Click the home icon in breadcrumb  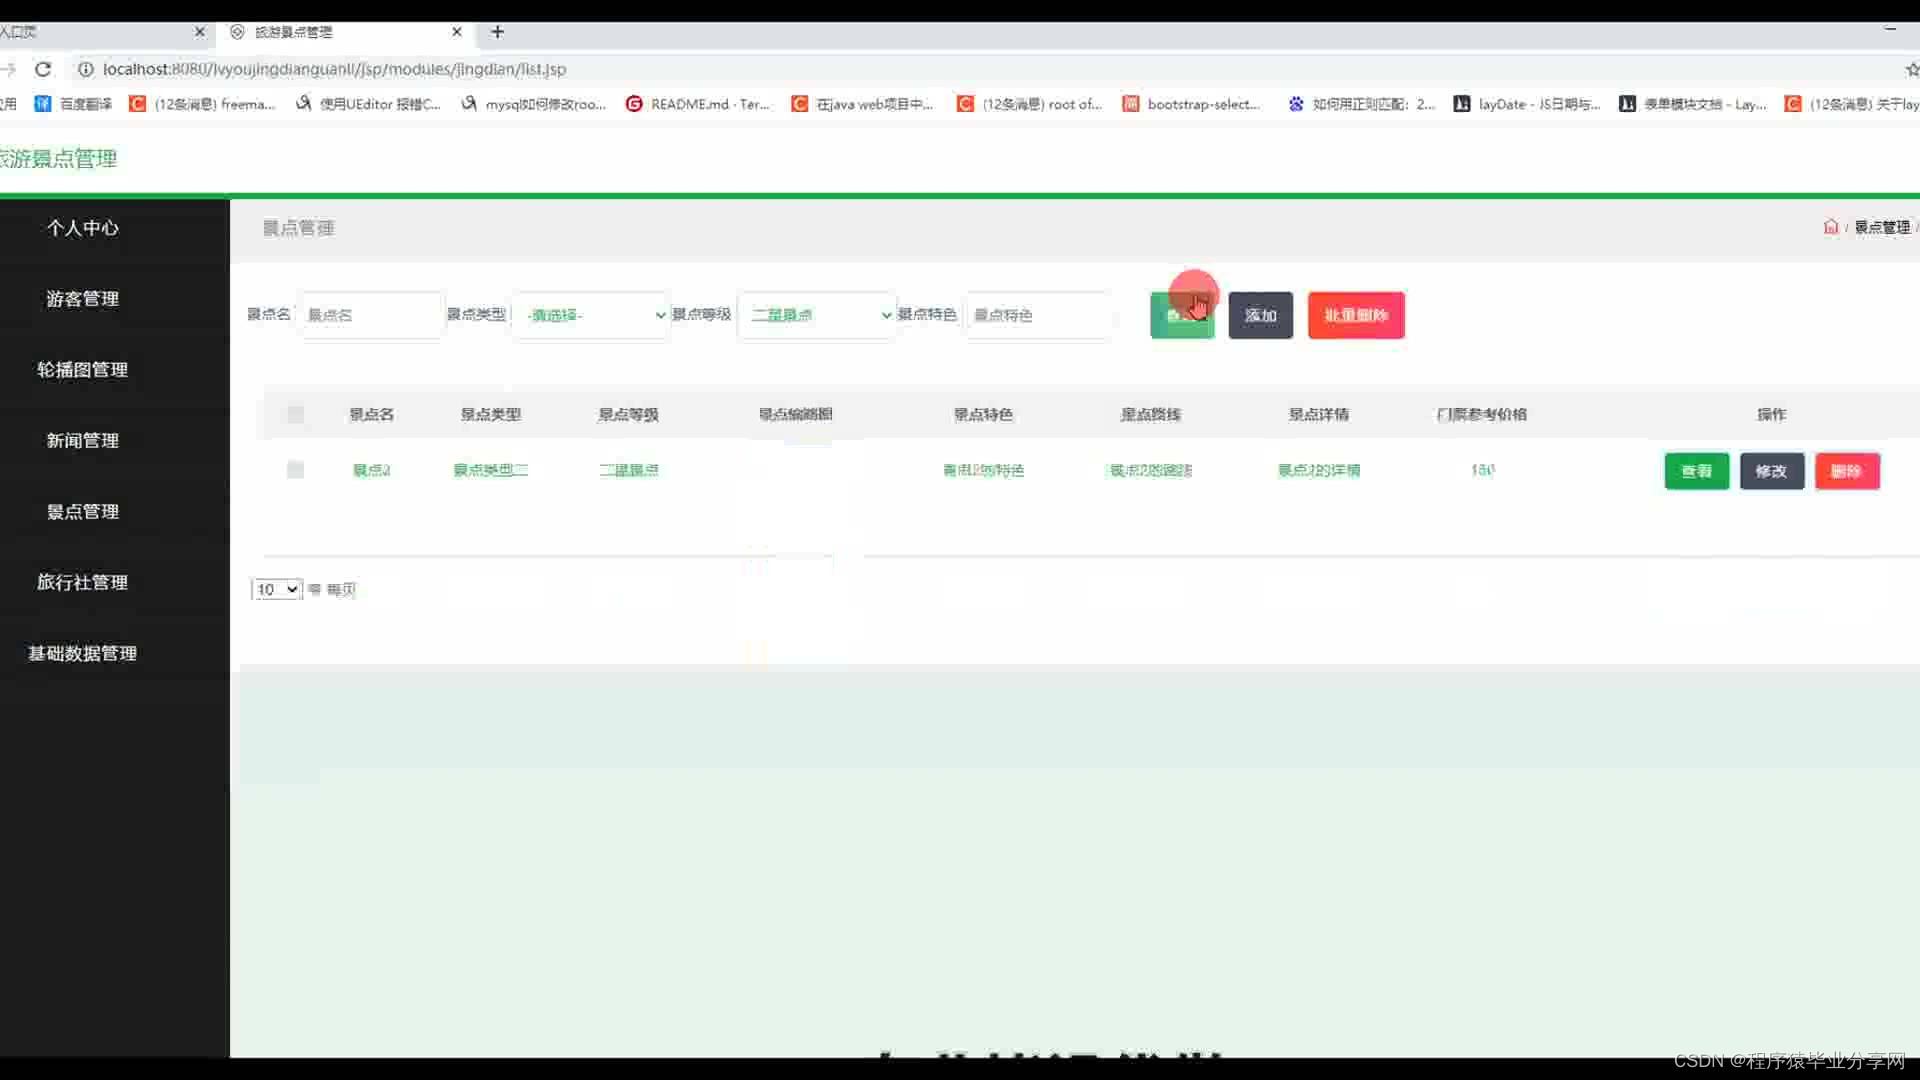(x=1830, y=227)
